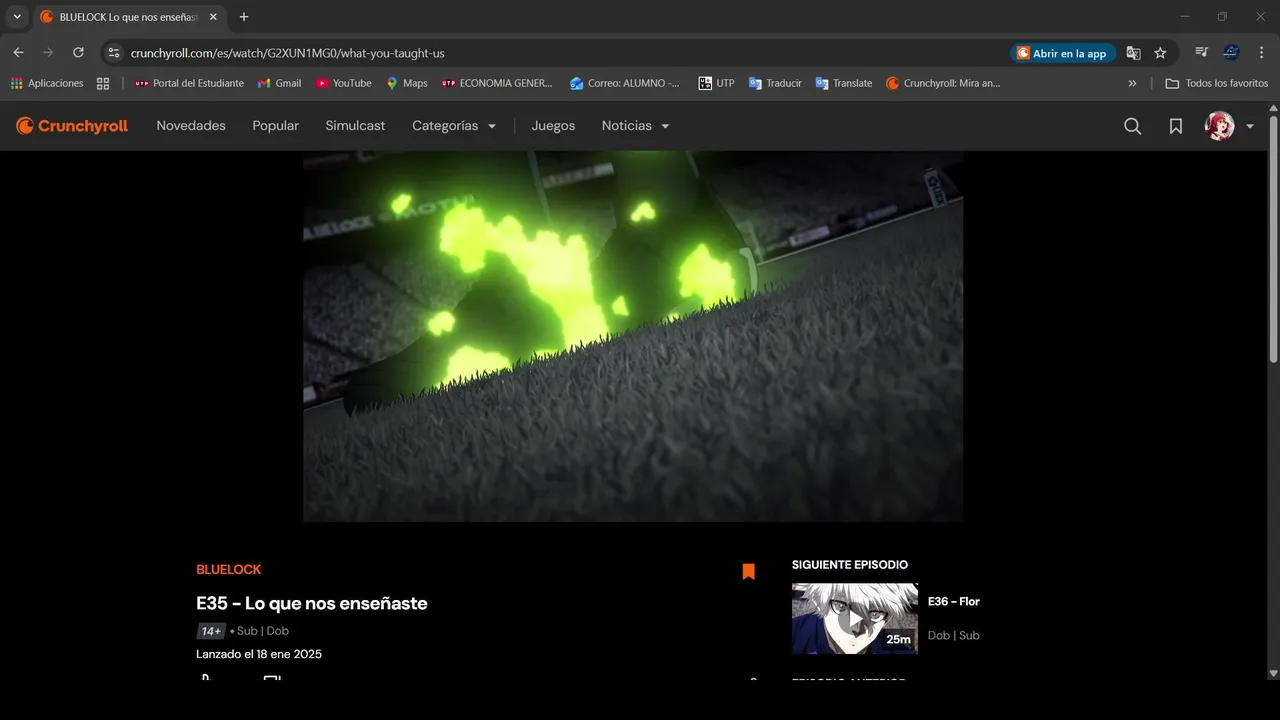Screen dimensions: 1280x720
Task: Open a new tab with plus button
Action: click(x=244, y=17)
